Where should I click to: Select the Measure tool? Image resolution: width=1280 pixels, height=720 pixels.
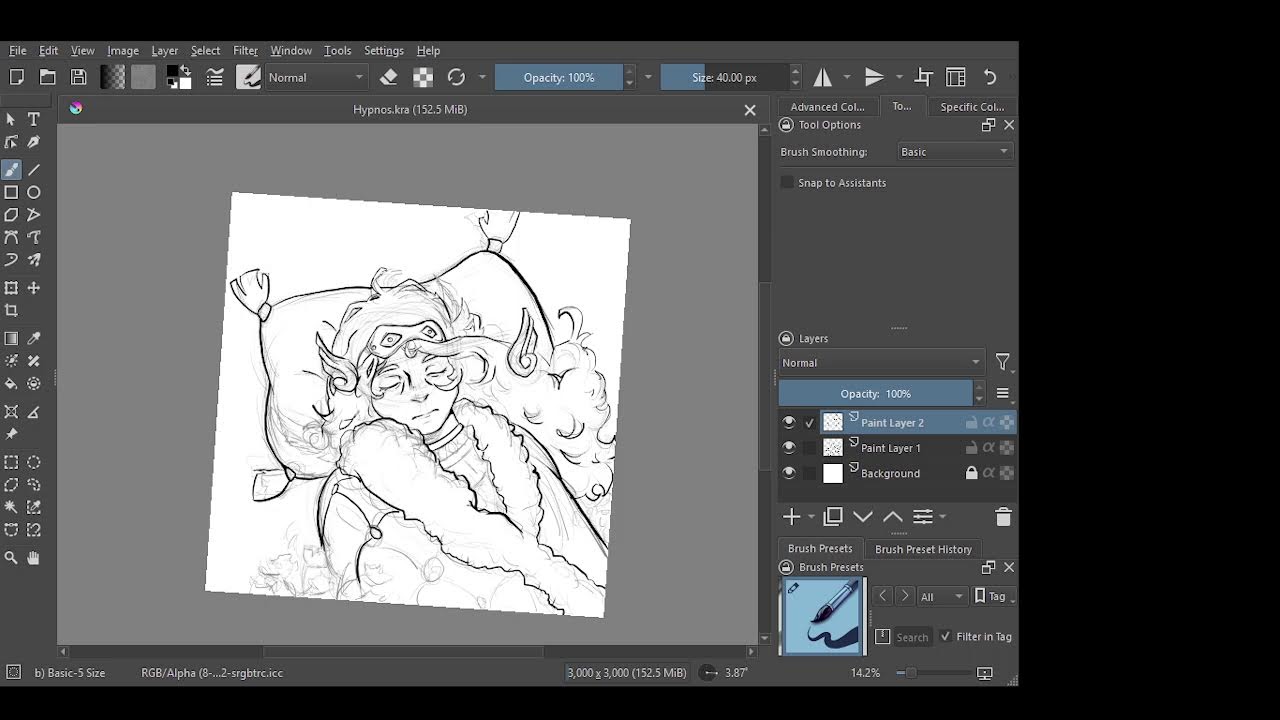click(x=34, y=412)
